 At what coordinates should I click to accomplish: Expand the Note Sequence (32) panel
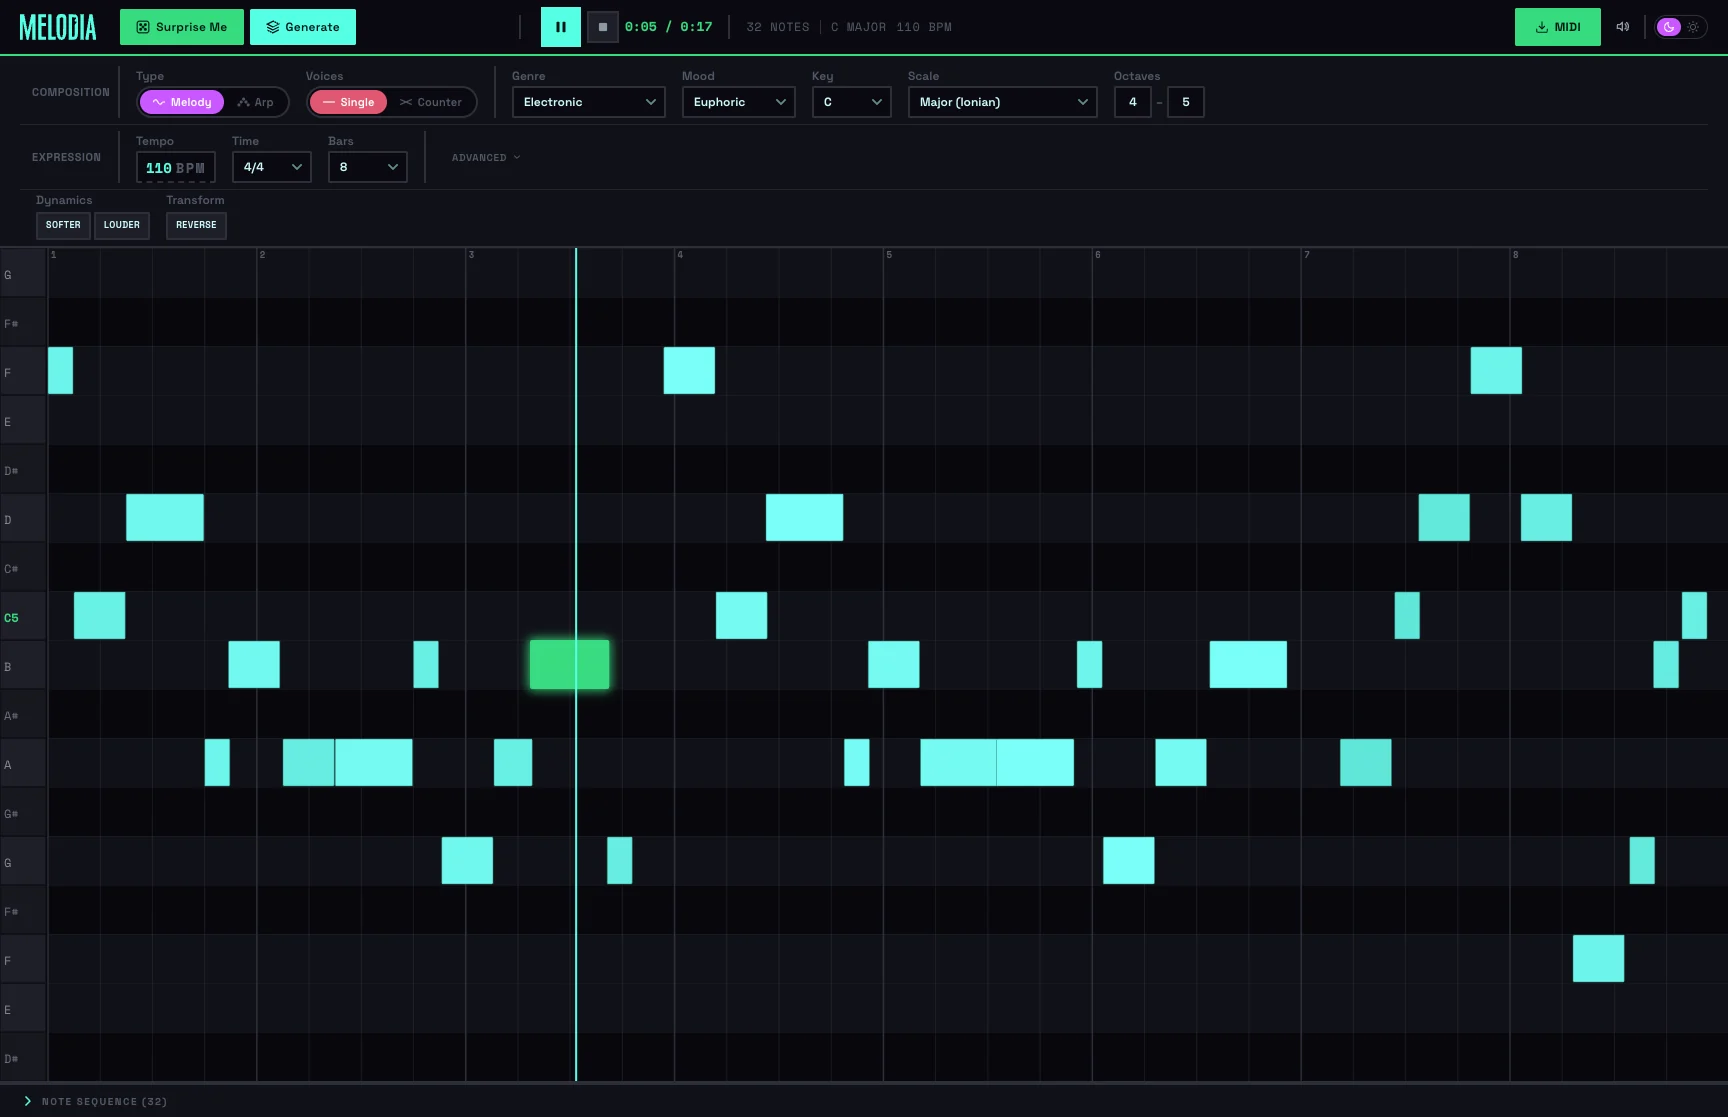[96, 1101]
